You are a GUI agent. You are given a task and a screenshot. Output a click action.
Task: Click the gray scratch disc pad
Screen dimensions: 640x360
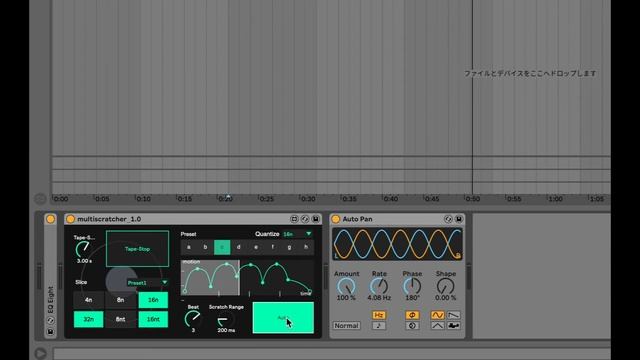(121, 282)
